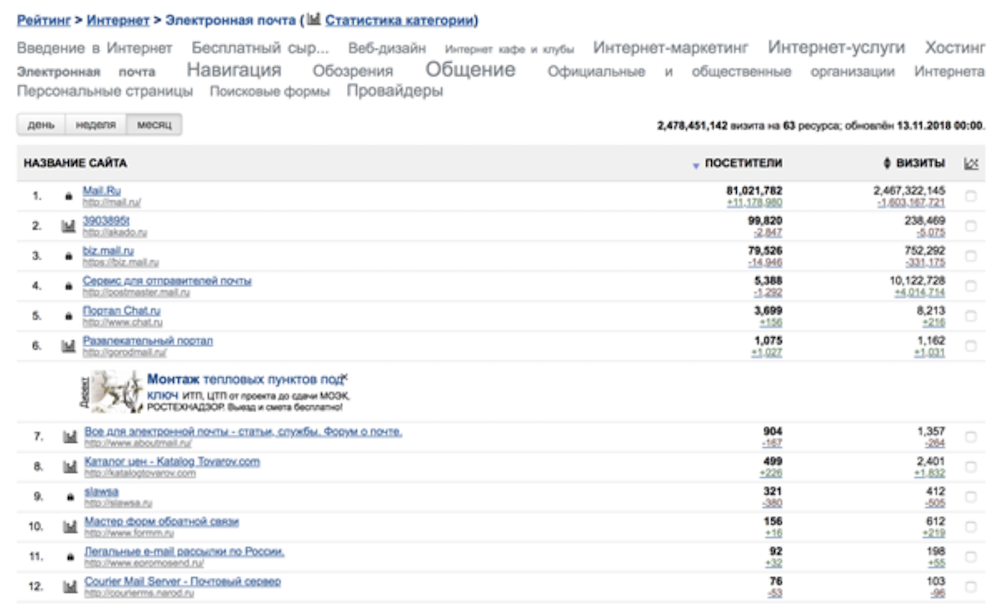Open Легальные e-mail рассылки по России link
1000x614 pixels.
coord(184,552)
